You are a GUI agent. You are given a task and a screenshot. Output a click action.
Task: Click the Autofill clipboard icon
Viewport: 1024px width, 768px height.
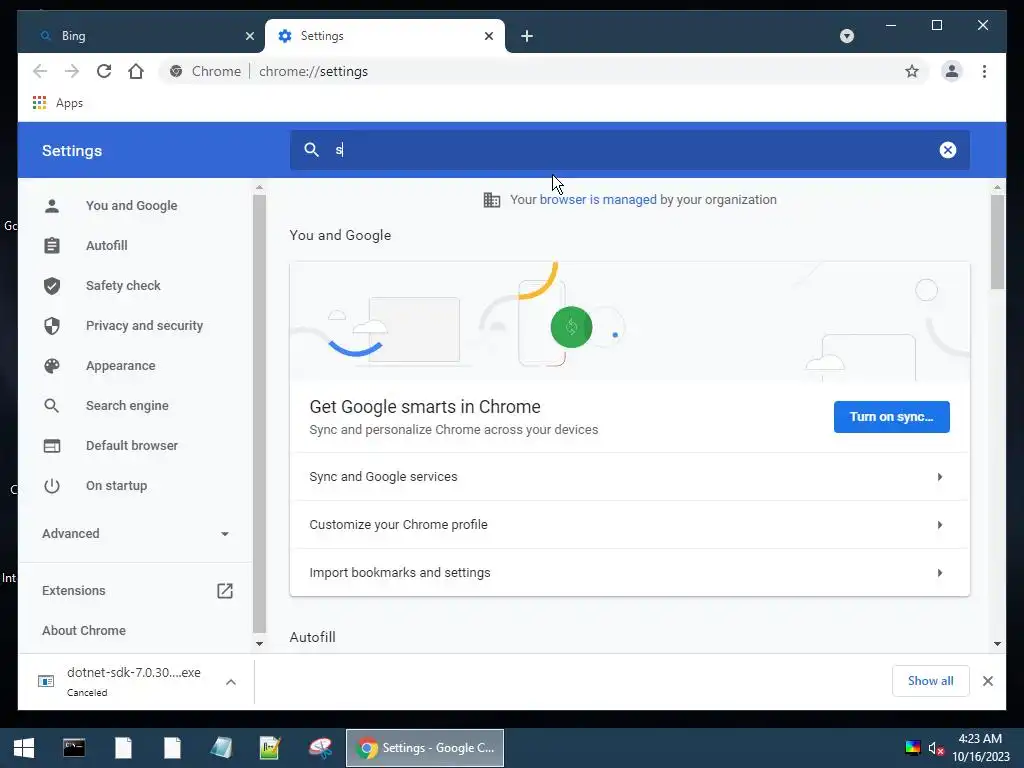point(52,246)
